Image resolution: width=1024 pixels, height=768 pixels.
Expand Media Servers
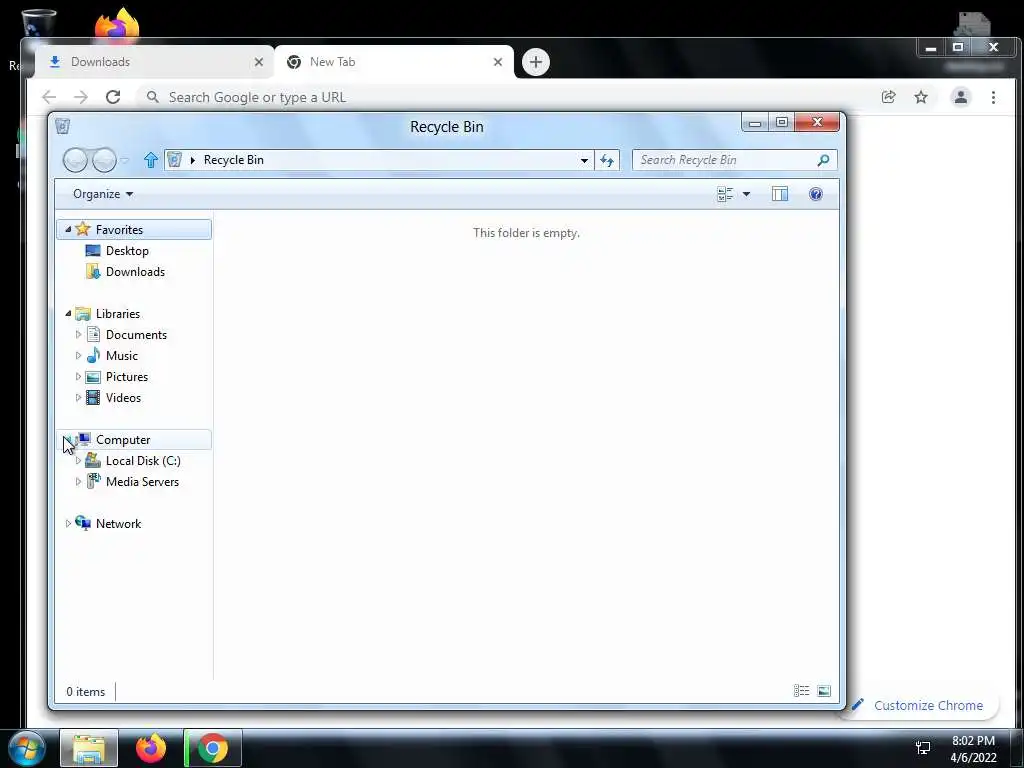[x=78, y=482]
